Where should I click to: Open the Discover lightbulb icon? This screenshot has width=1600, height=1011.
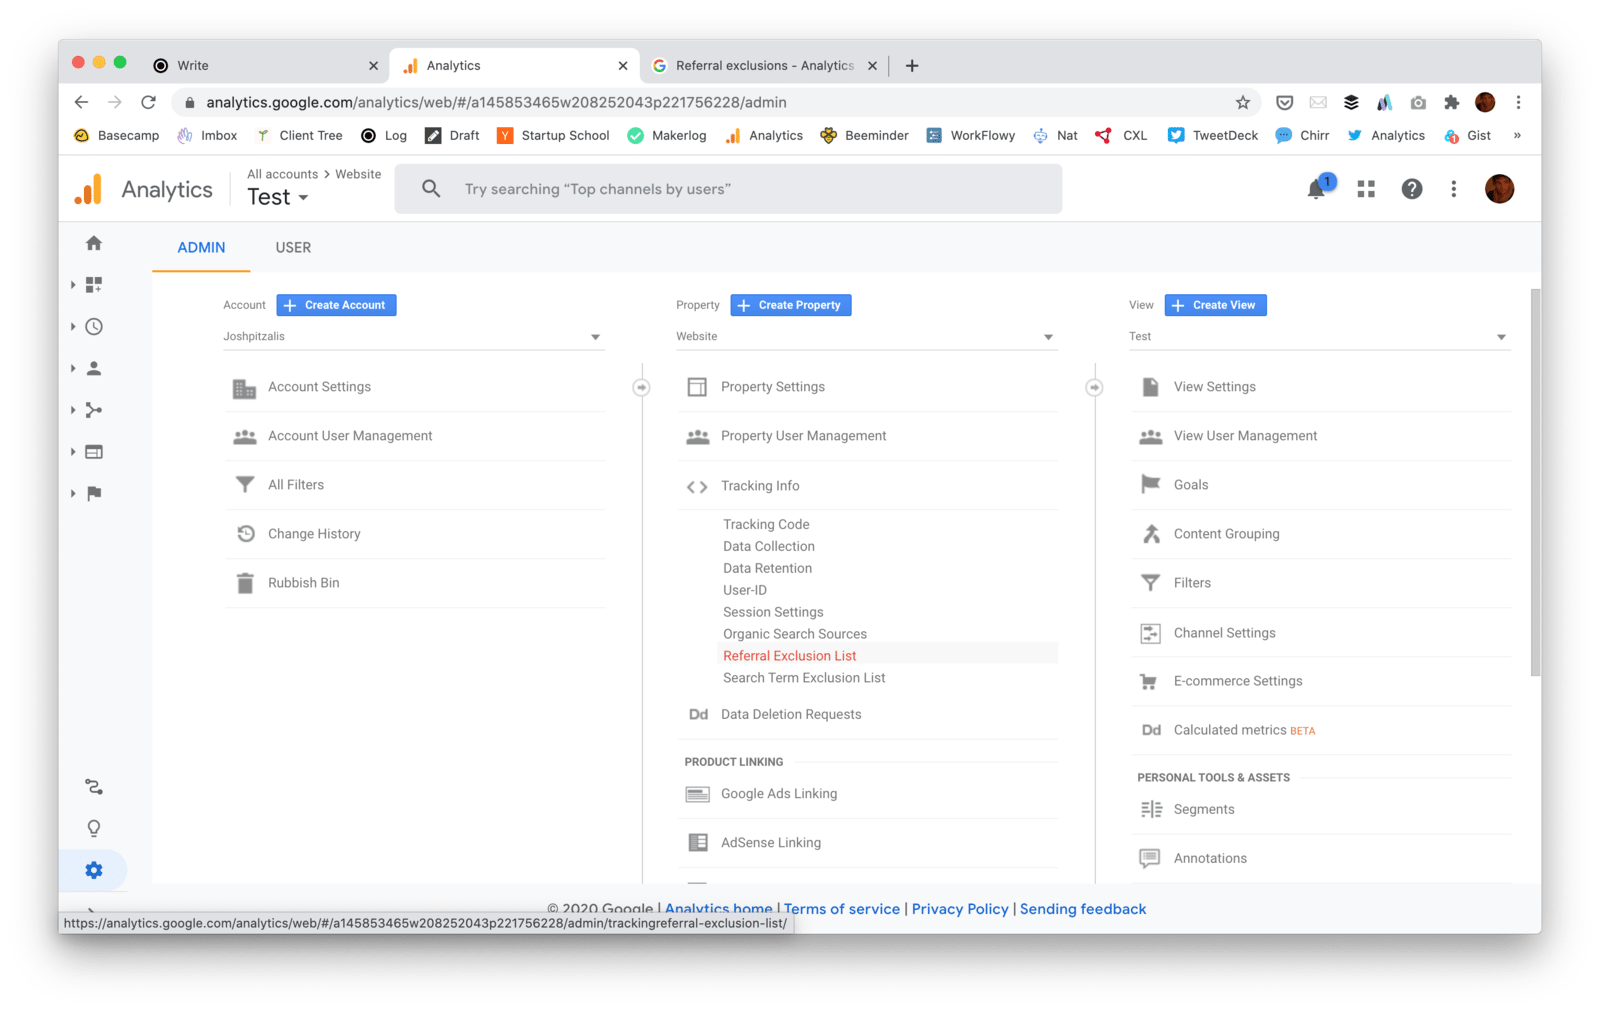(x=94, y=828)
